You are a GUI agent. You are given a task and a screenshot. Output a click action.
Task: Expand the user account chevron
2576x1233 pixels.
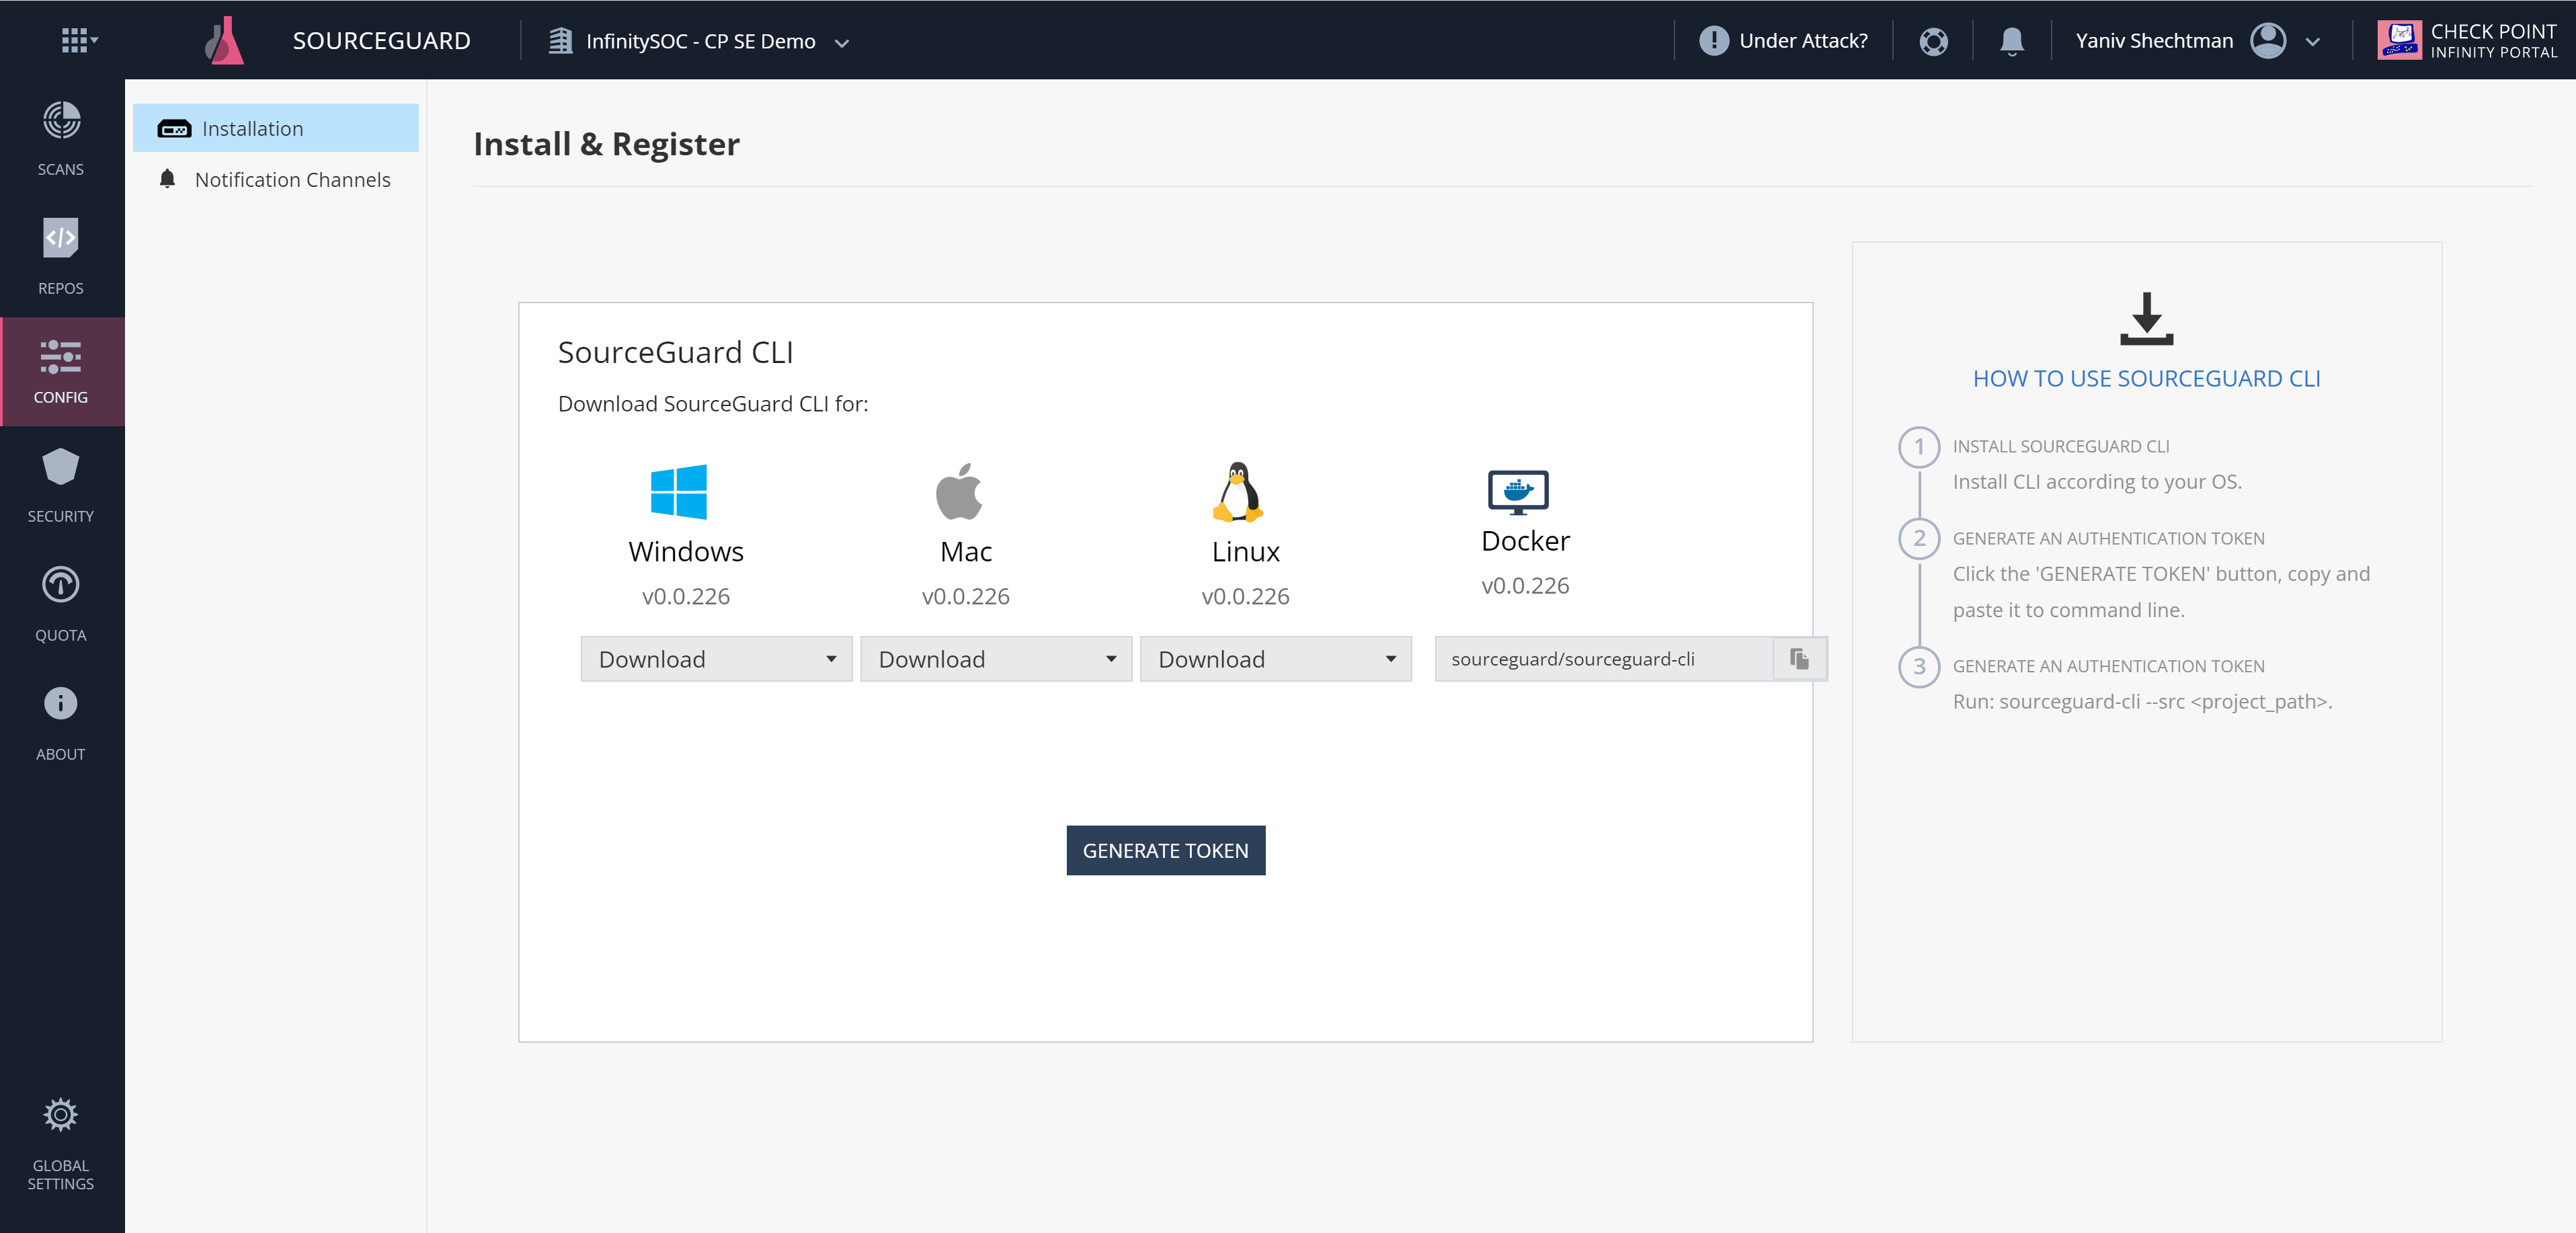click(2312, 42)
